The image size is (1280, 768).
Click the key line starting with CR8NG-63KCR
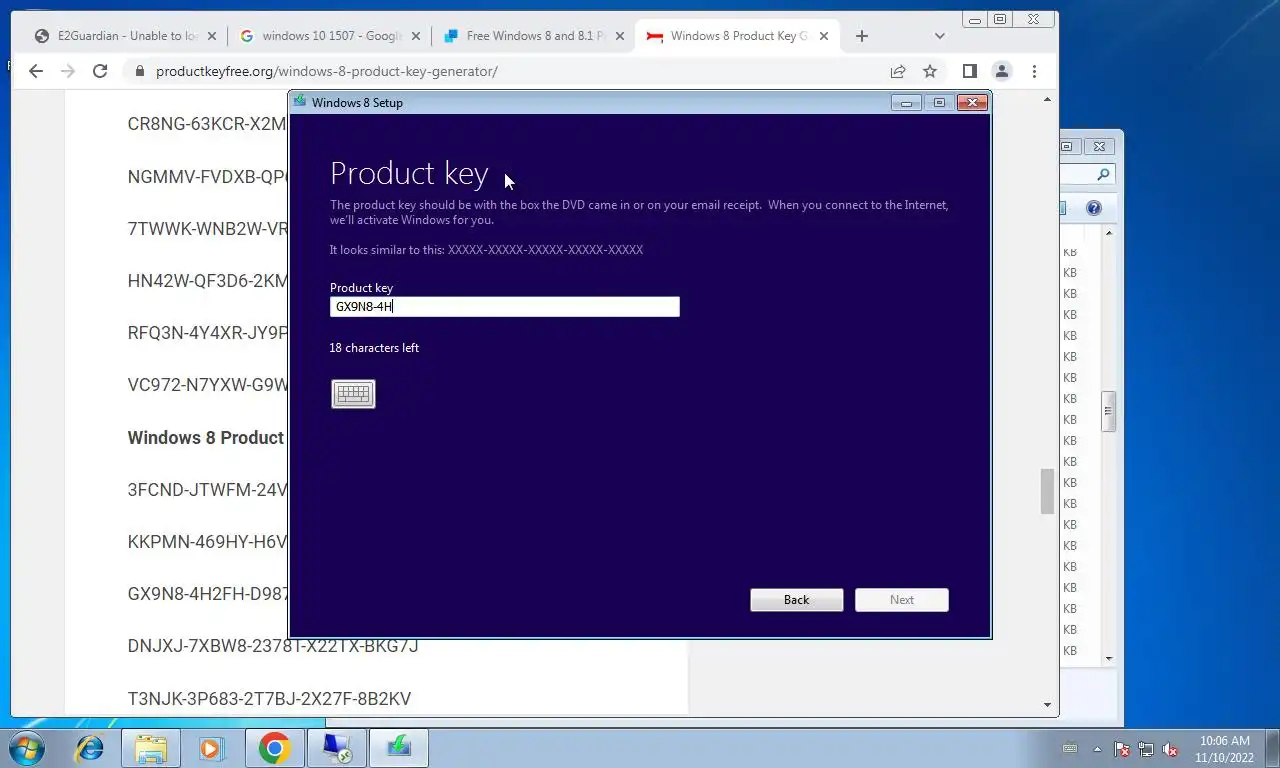[x=207, y=124]
